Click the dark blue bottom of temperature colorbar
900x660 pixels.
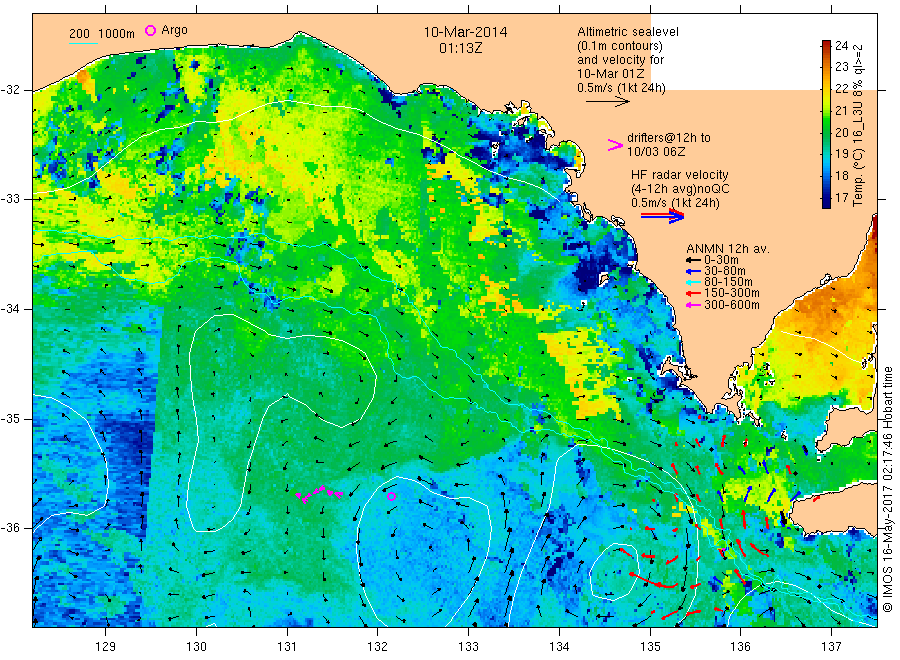point(827,202)
